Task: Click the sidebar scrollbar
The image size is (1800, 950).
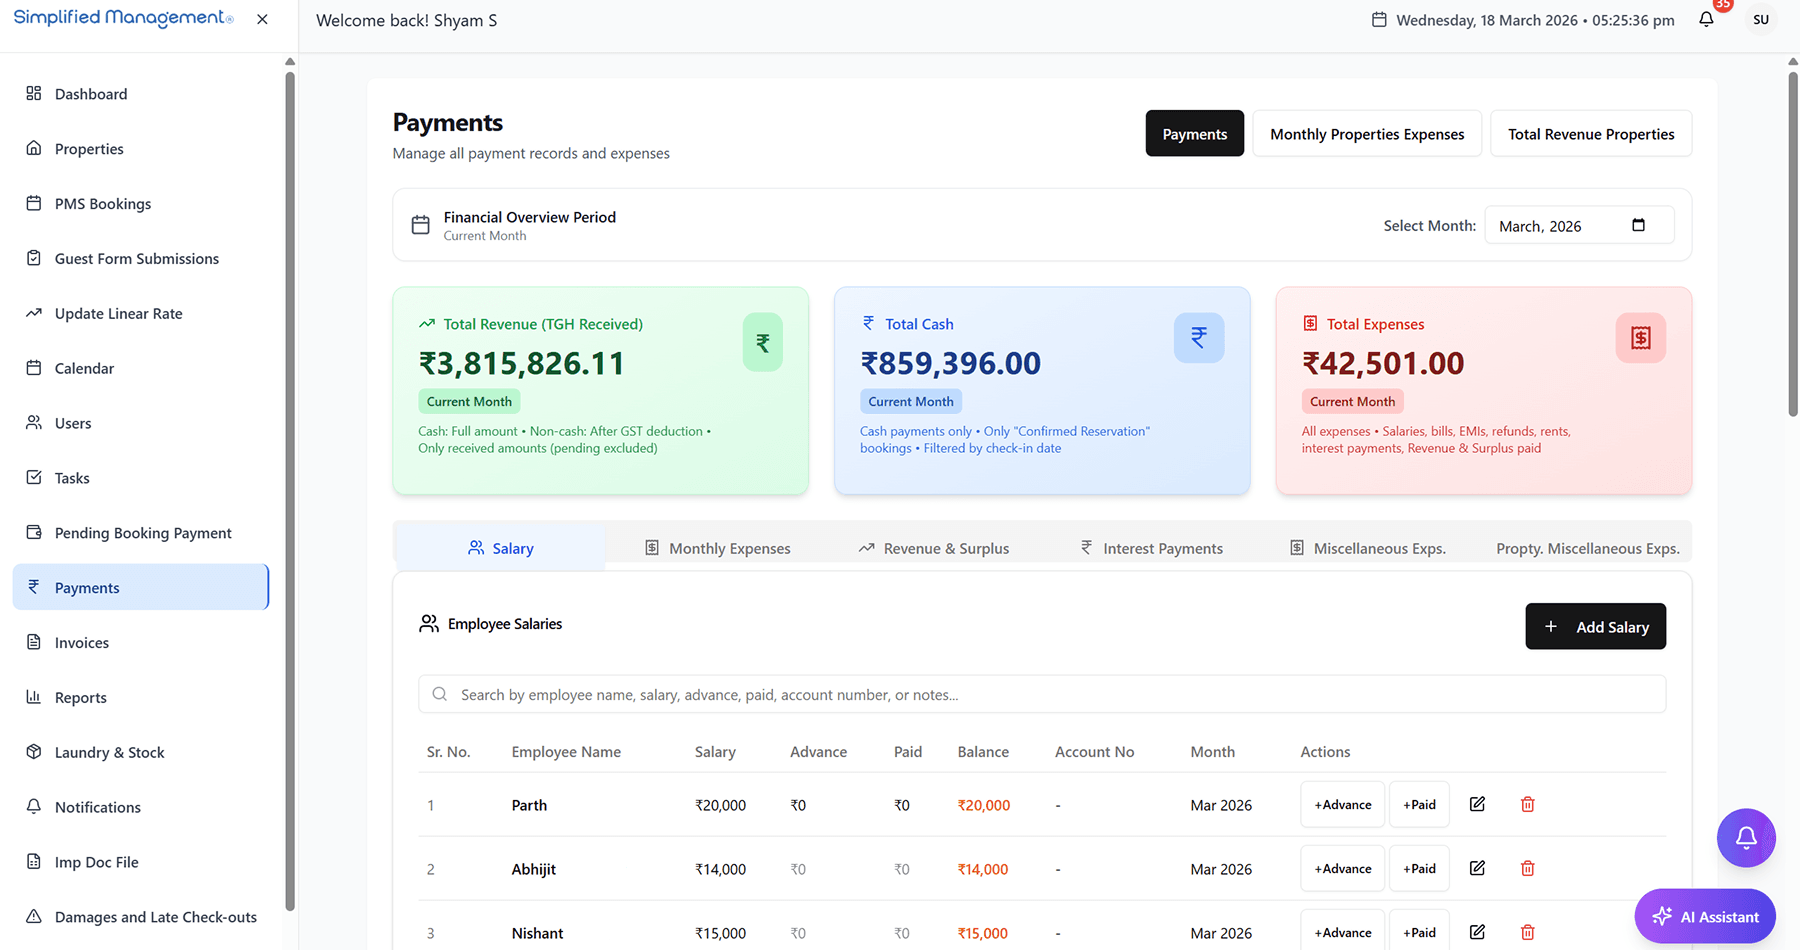Action: 290,490
